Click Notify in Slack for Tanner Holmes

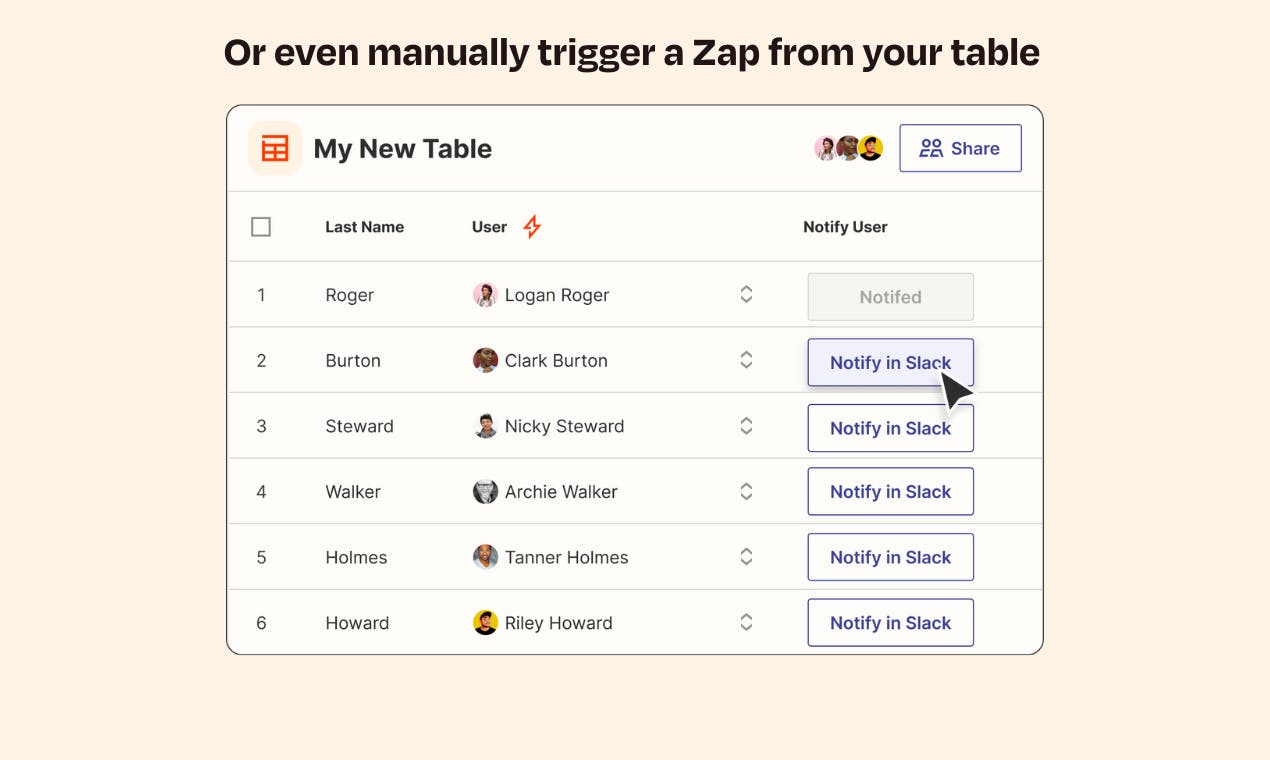(x=890, y=557)
